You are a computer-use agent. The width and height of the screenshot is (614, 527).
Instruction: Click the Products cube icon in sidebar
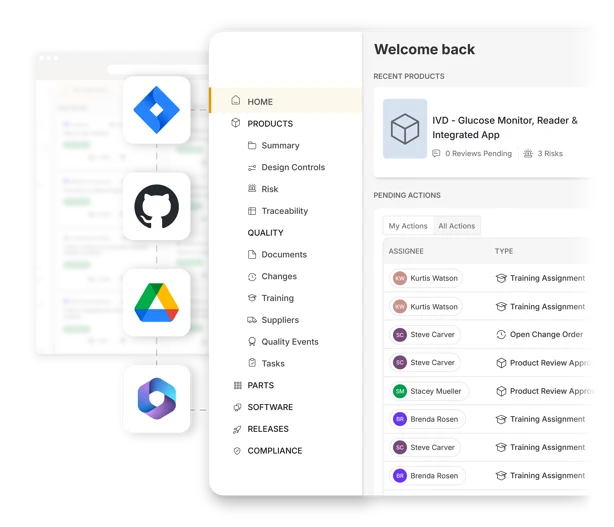tap(236, 123)
